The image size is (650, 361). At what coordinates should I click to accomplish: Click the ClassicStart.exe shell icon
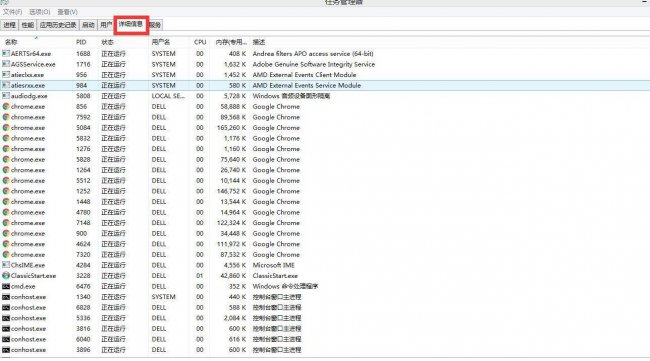point(6,276)
